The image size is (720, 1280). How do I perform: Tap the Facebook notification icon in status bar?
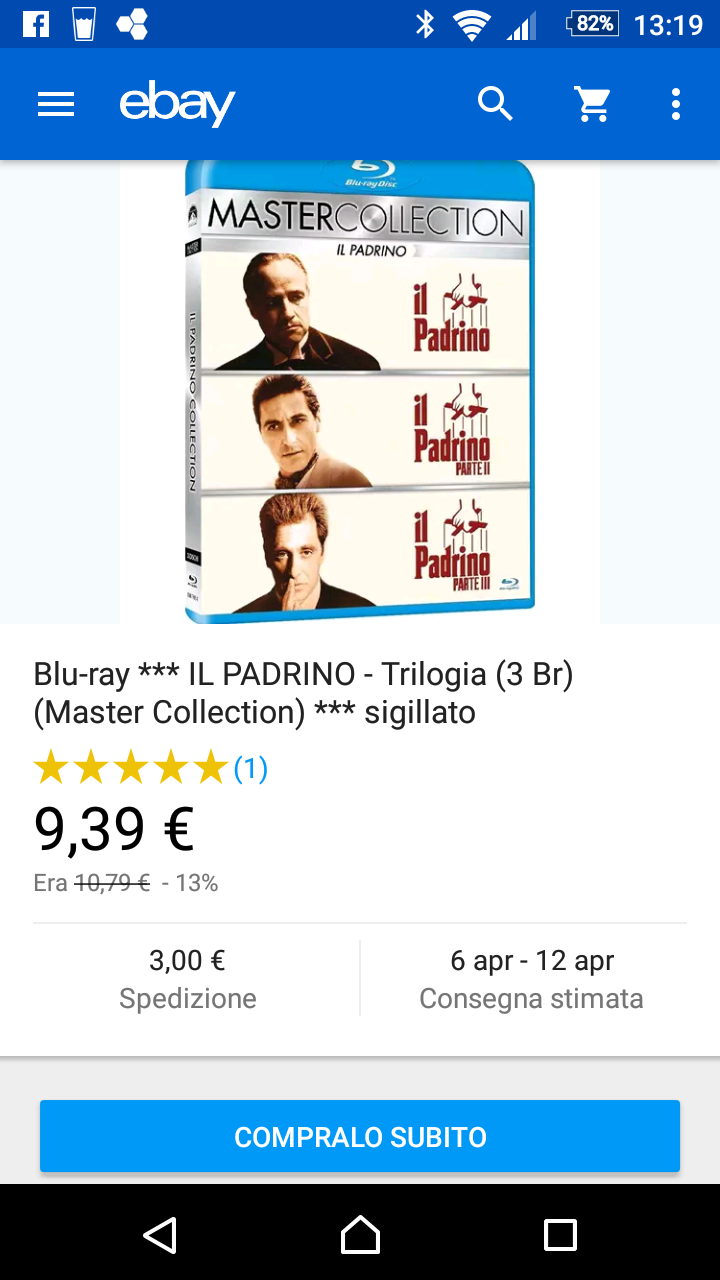click(35, 24)
